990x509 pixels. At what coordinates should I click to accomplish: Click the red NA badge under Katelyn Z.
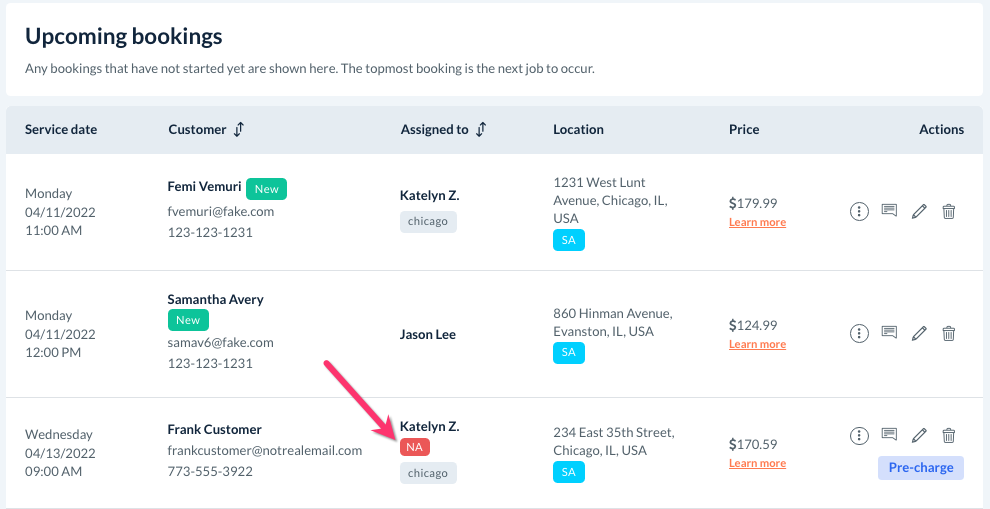[415, 447]
